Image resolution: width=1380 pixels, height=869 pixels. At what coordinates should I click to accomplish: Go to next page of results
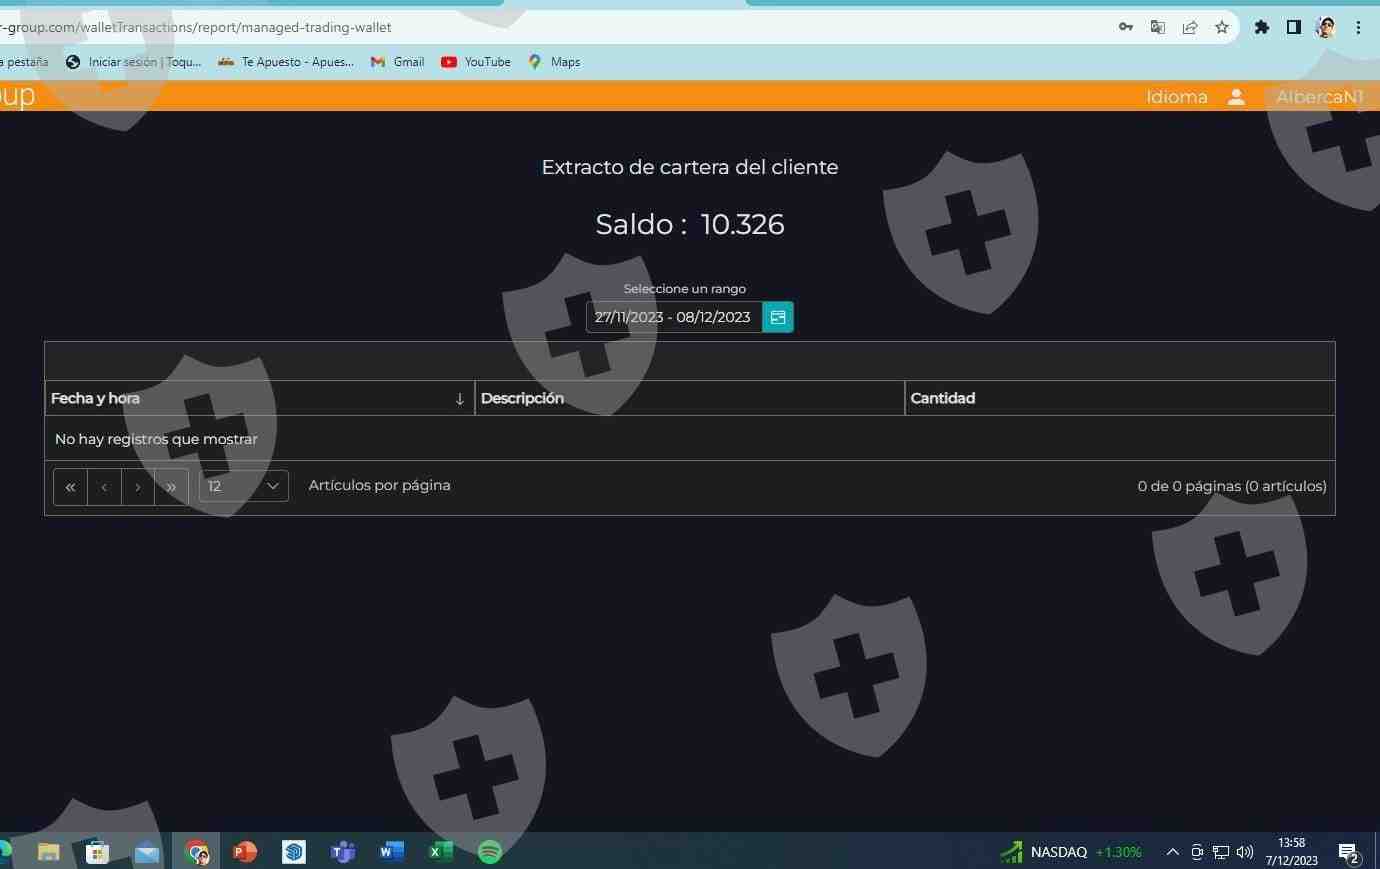pyautogui.click(x=138, y=487)
